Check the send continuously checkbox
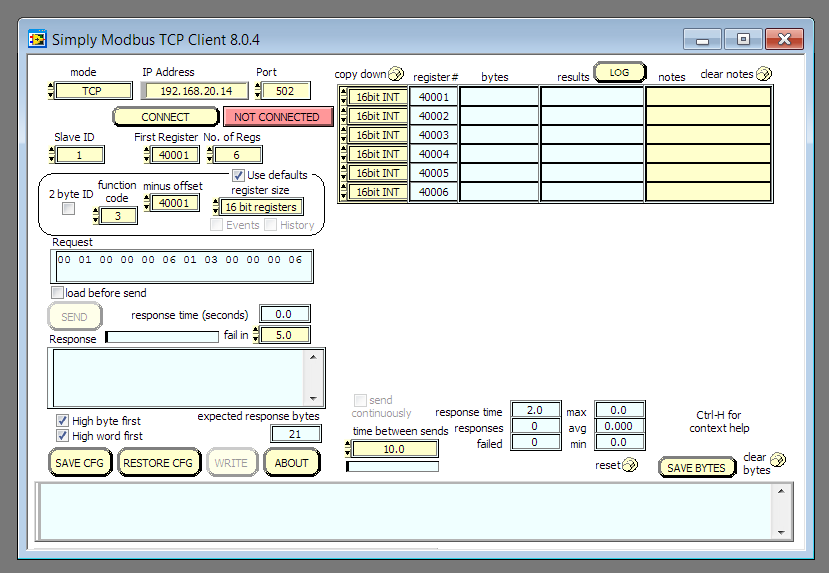This screenshot has height=573, width=829. (360, 400)
